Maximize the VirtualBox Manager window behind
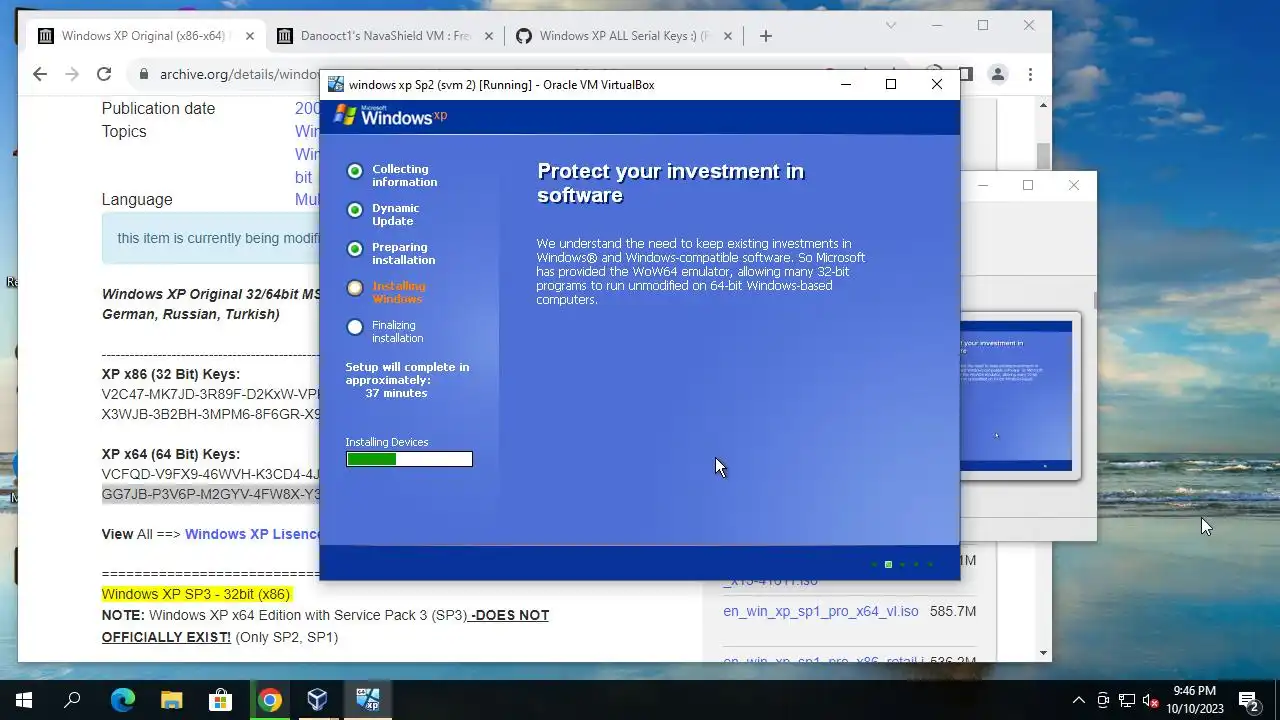The width and height of the screenshot is (1280, 720). click(x=1027, y=185)
